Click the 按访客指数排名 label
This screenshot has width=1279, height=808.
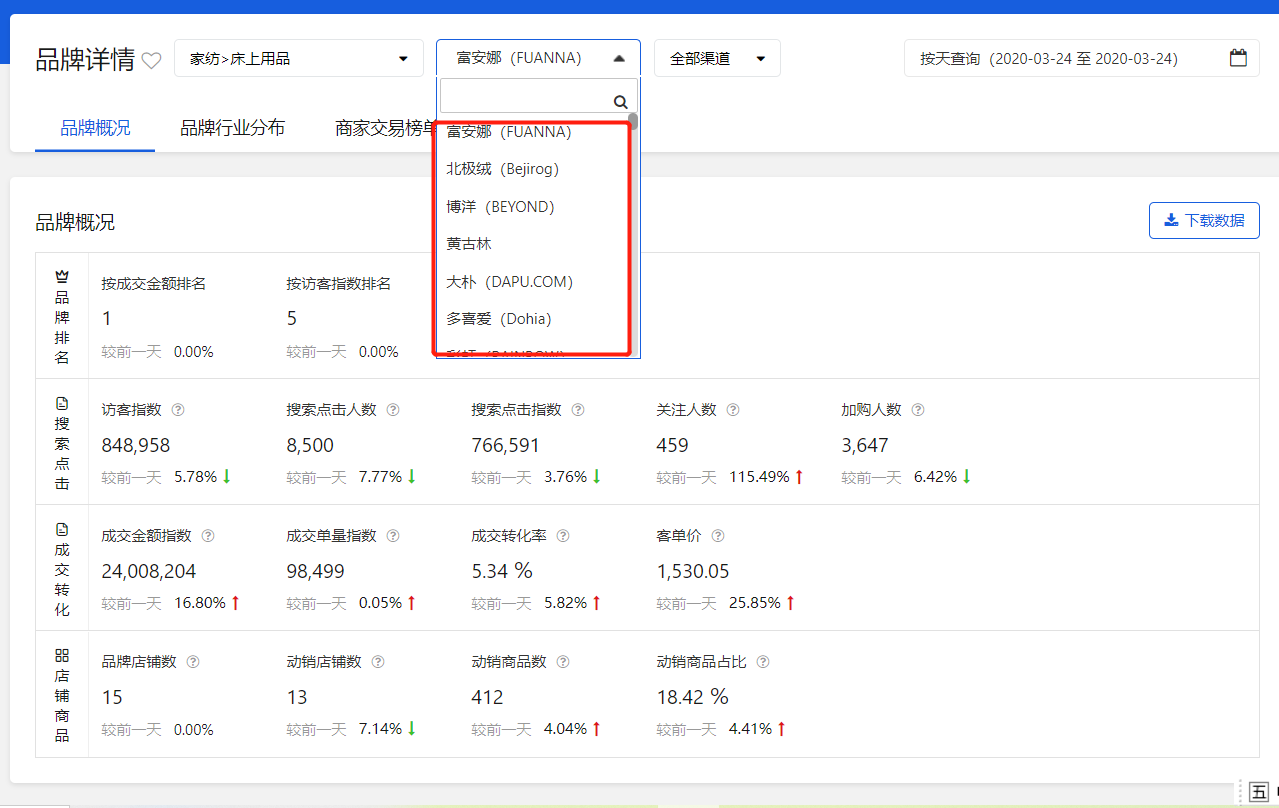coord(338,283)
